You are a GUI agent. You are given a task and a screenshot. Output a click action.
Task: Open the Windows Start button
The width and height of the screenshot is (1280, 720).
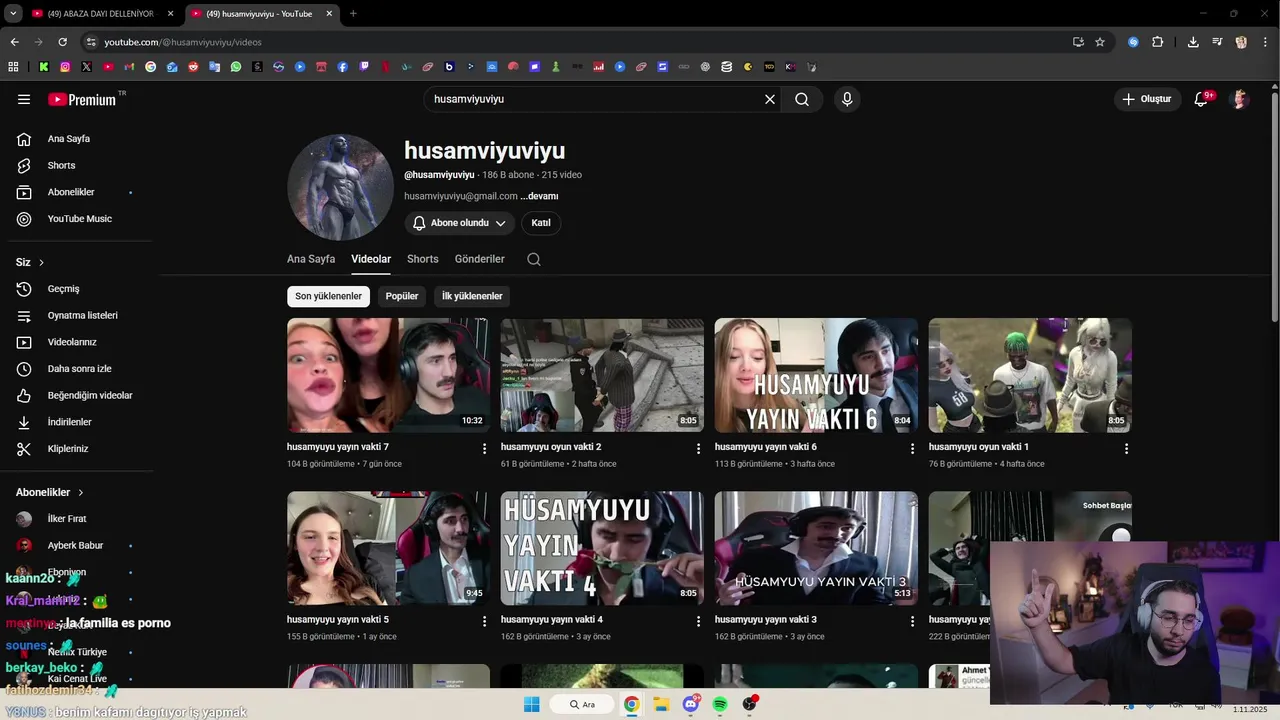[x=532, y=704]
